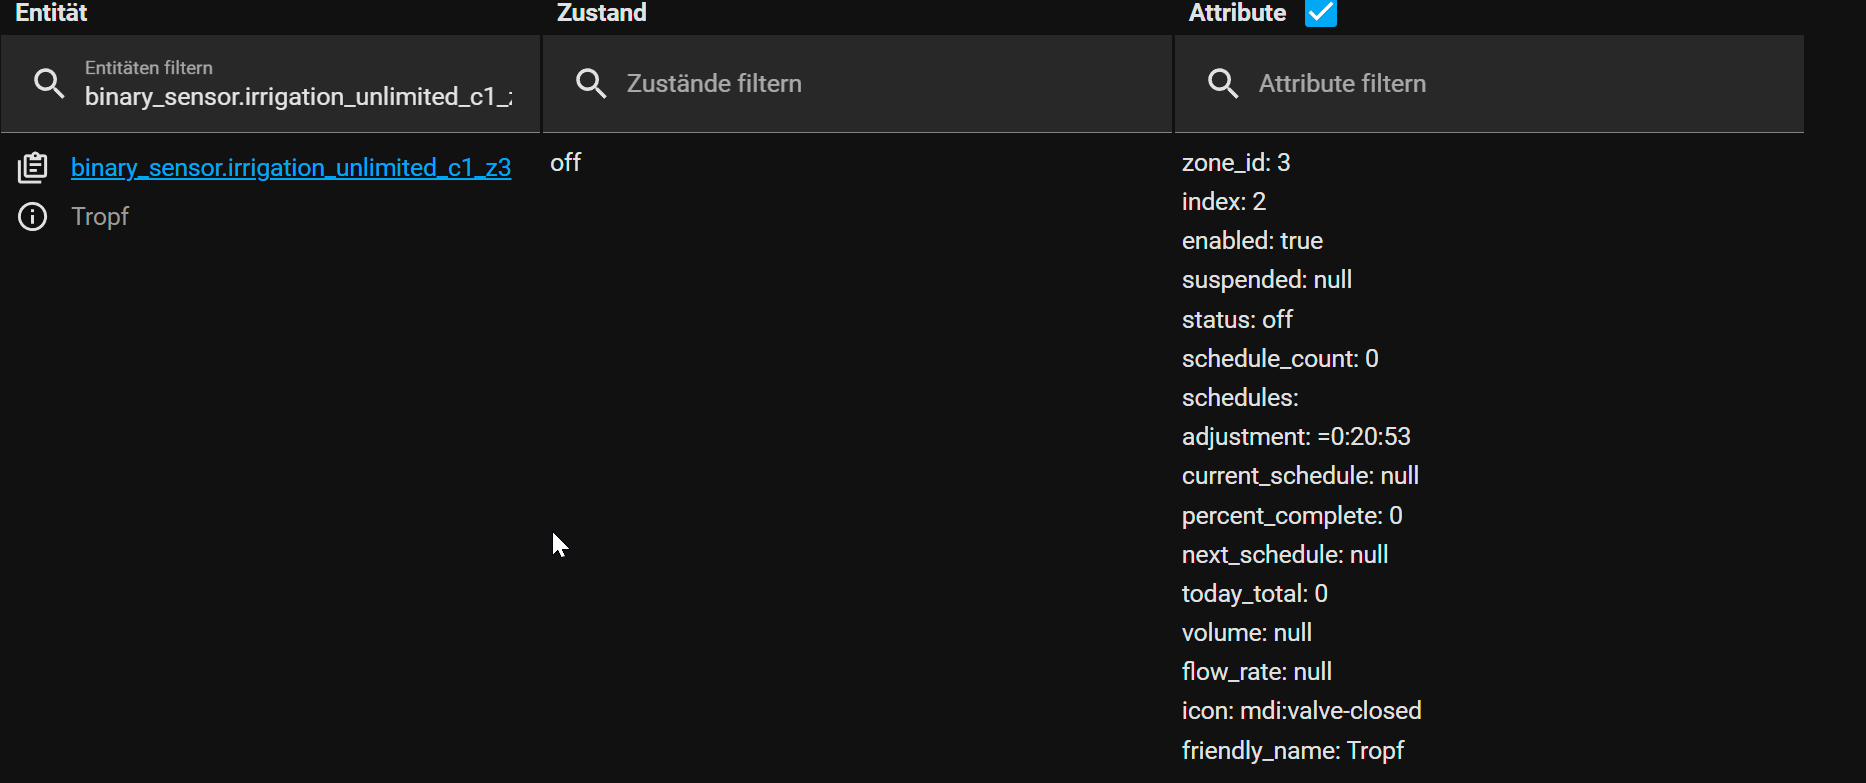Click the Tropf friendly name text
The height and width of the screenshot is (783, 1866).
tap(100, 216)
